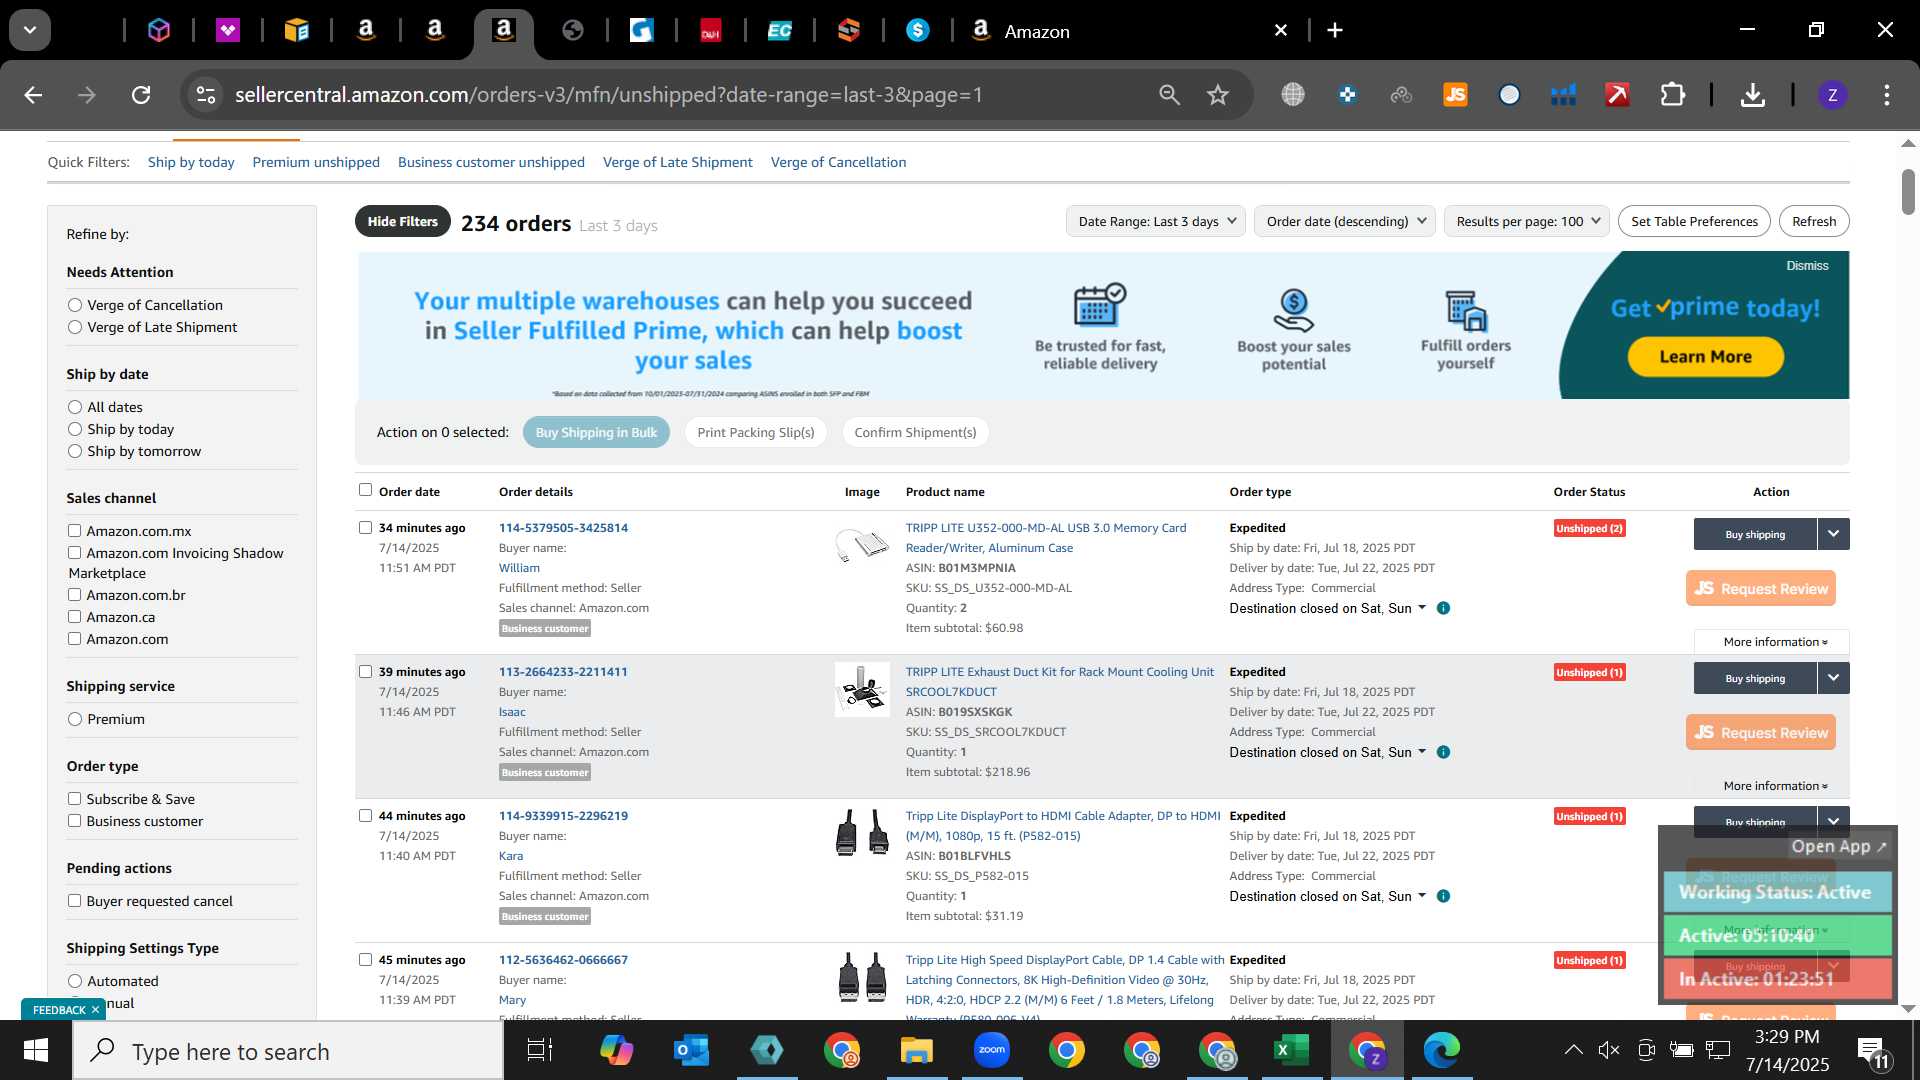Screen dimensions: 1920x1080
Task: Open the Chrome profile avatar Z
Action: [x=1832, y=95]
